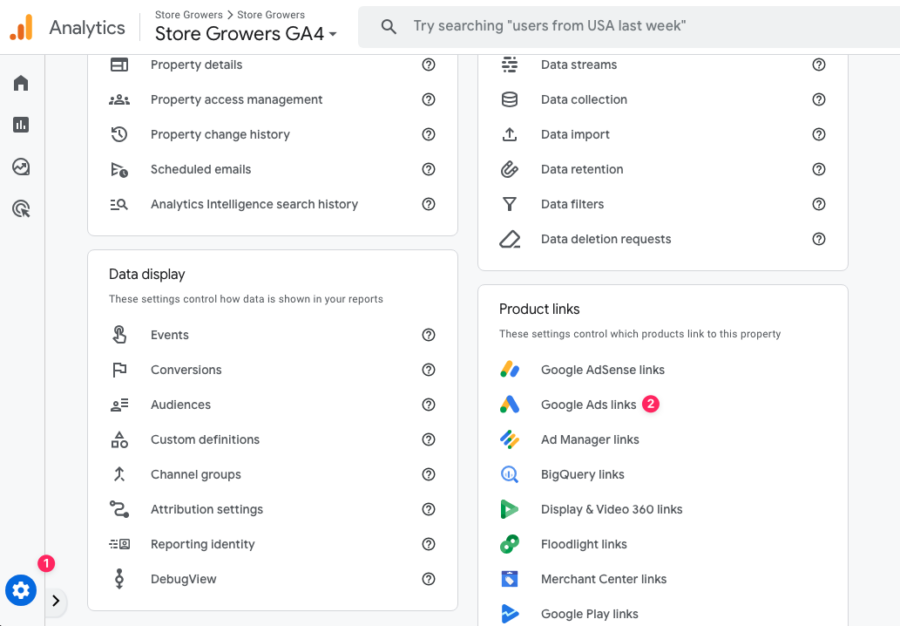Open Google Ads links
The width and height of the screenshot is (900, 626).
588,405
